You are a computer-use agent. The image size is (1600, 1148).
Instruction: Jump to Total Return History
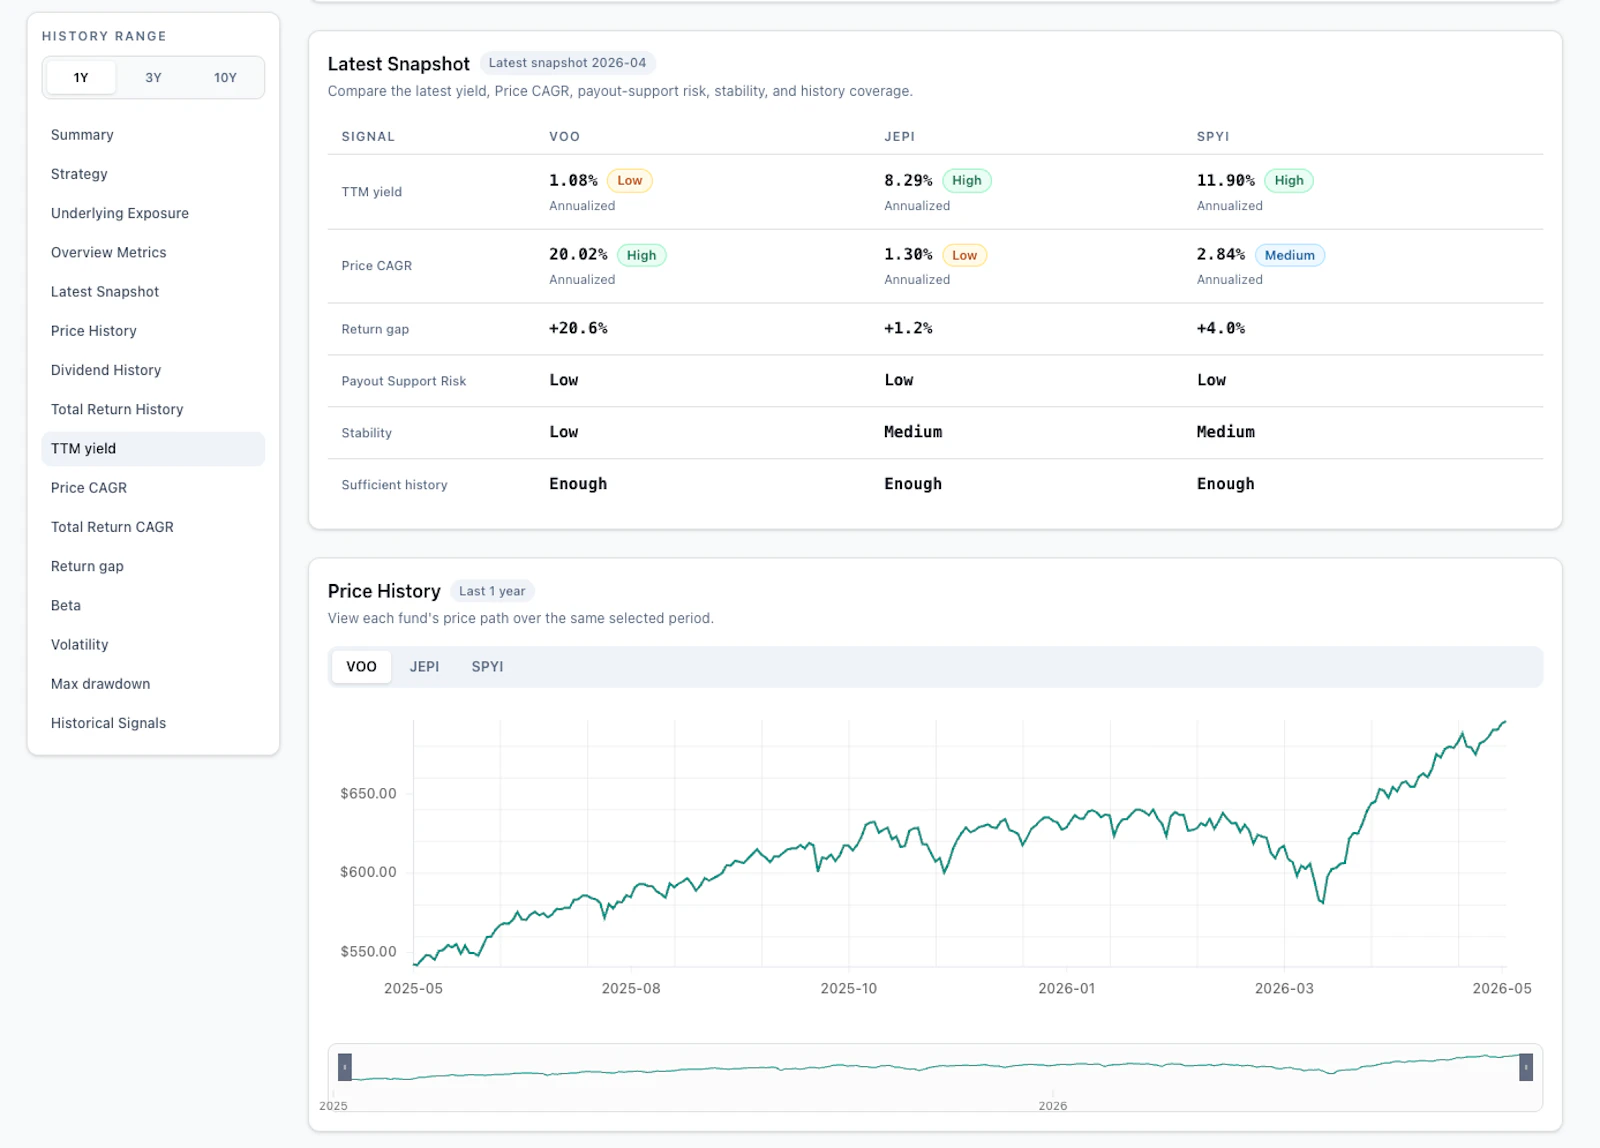click(153, 409)
